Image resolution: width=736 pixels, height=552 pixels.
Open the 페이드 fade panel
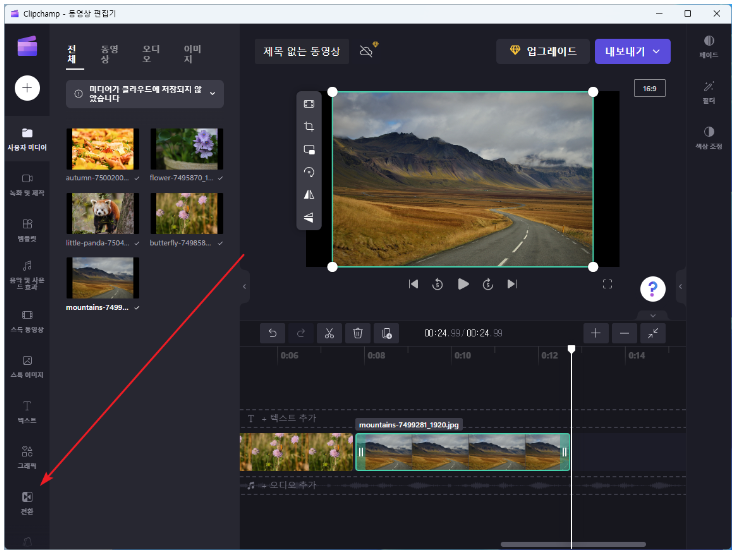point(709,46)
